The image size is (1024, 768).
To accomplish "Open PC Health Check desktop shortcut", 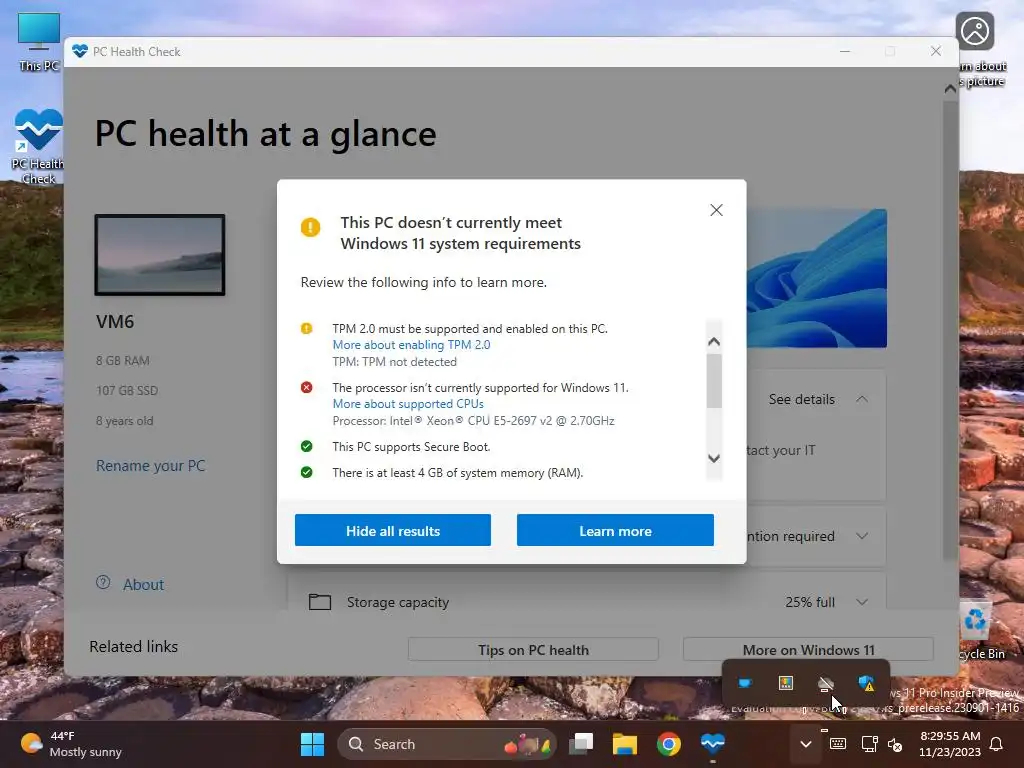I will tap(39, 147).
